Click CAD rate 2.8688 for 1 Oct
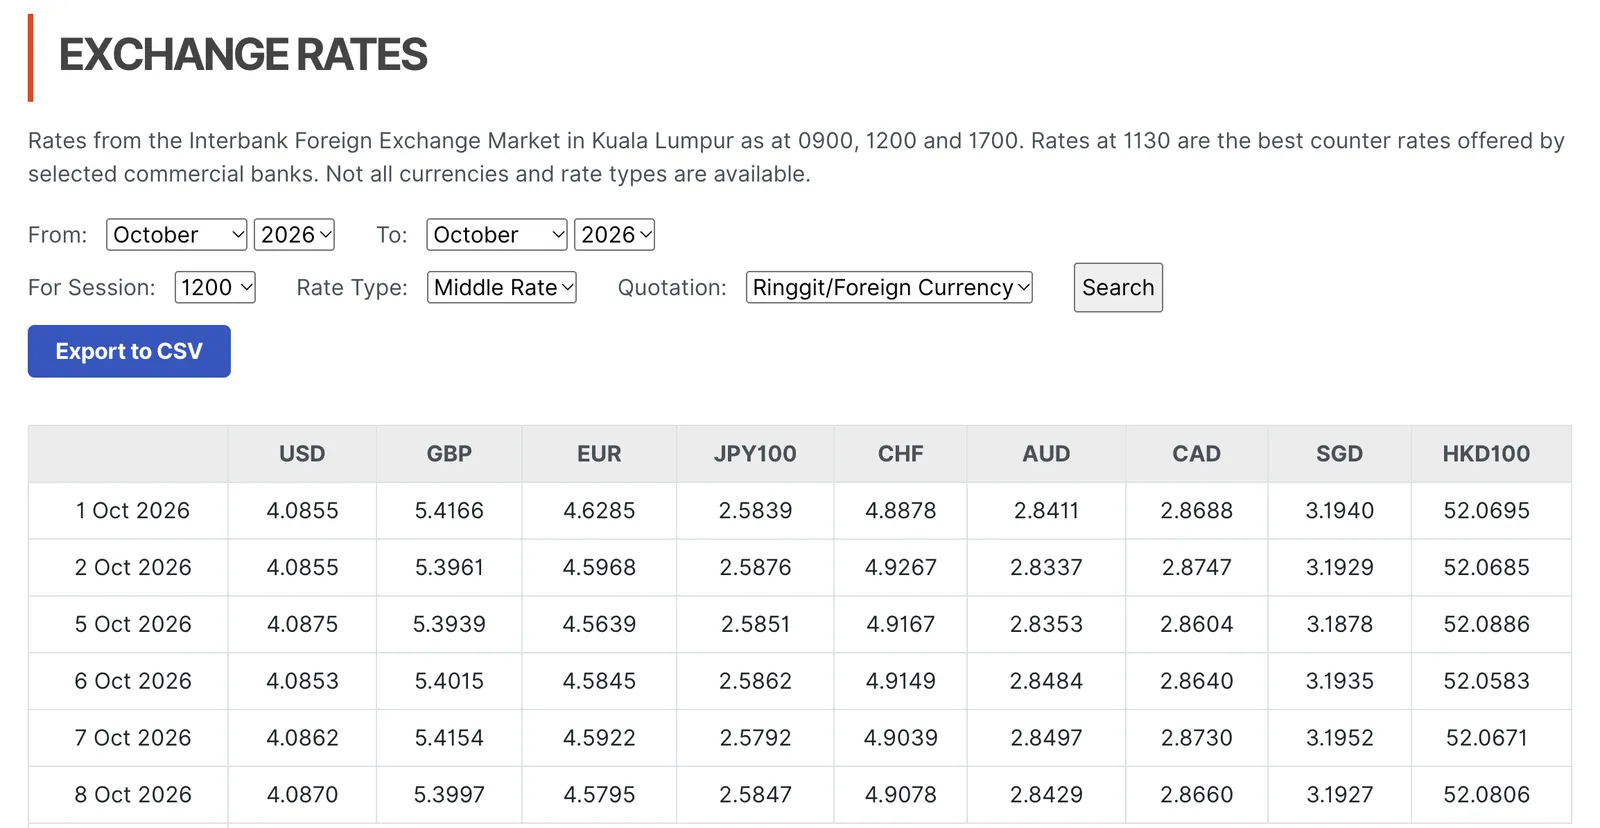Screen dimensions: 1600x828 [x=1196, y=511]
